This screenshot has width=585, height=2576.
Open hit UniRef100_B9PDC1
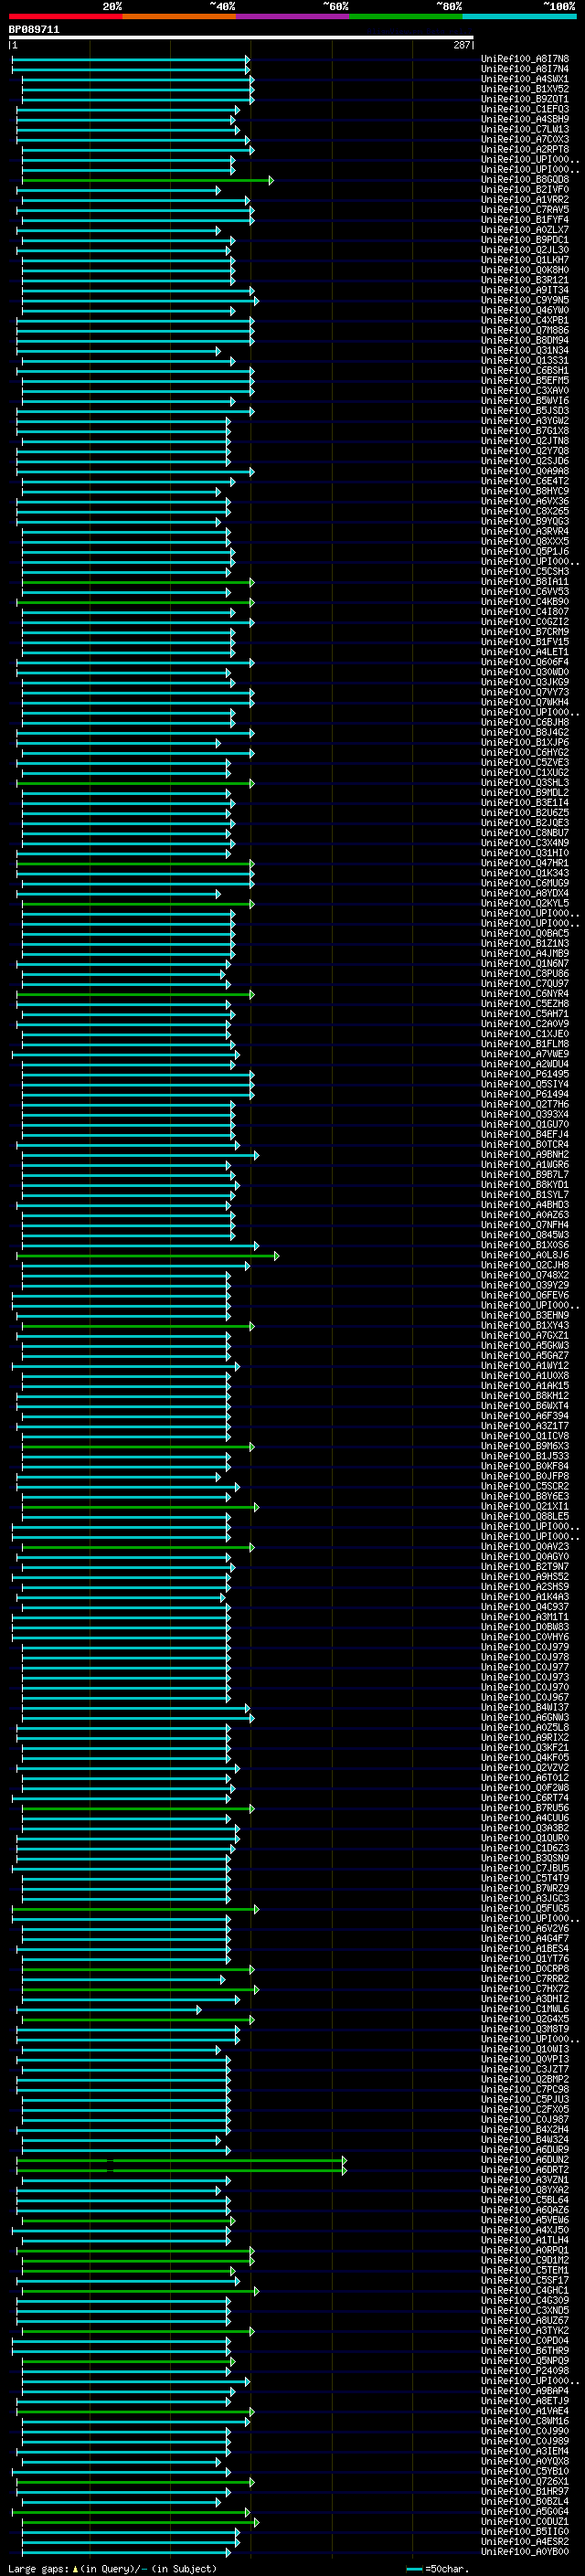pyautogui.click(x=525, y=240)
